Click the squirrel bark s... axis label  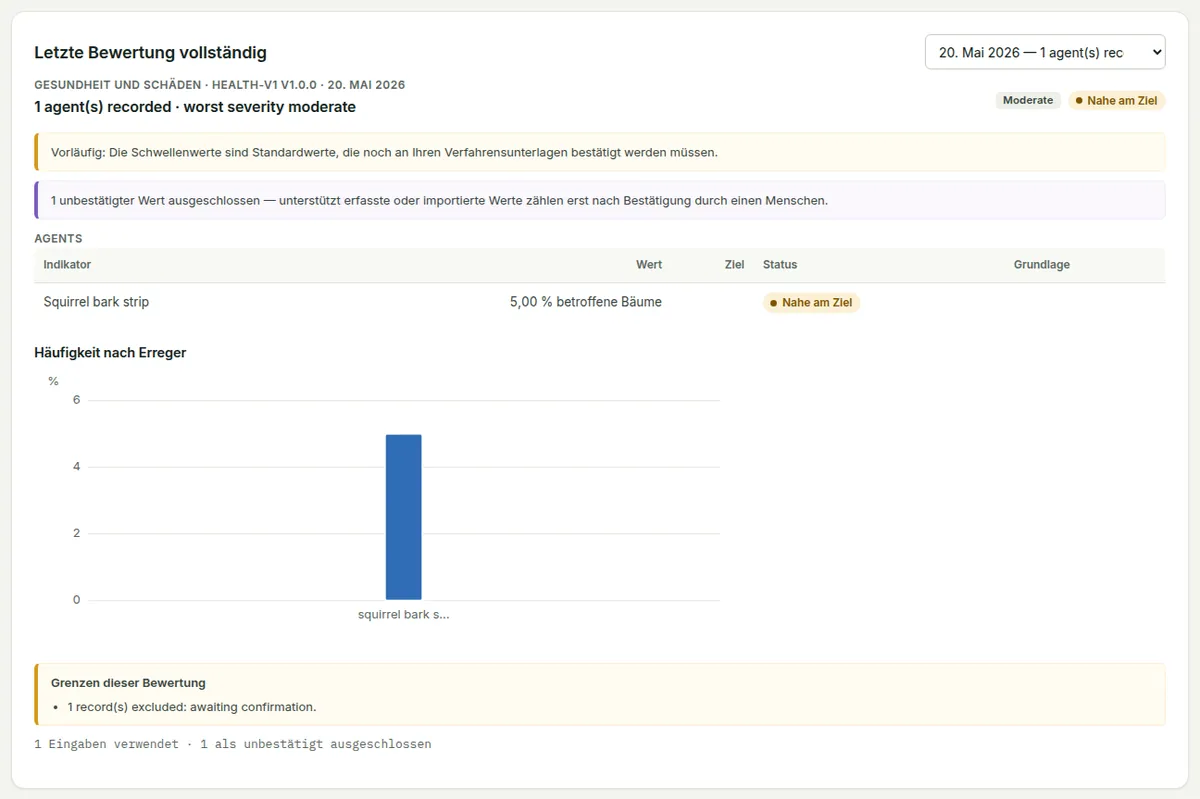[404, 615]
